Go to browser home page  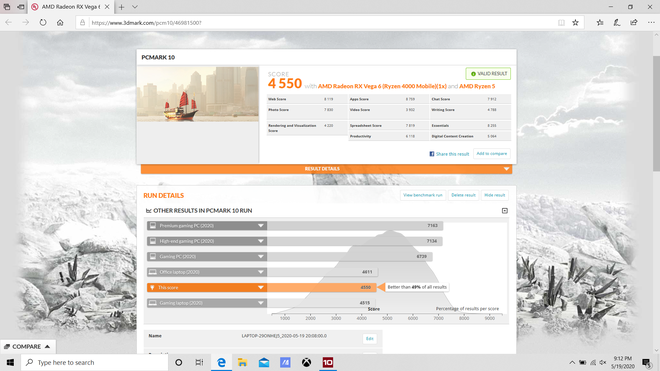pos(60,23)
